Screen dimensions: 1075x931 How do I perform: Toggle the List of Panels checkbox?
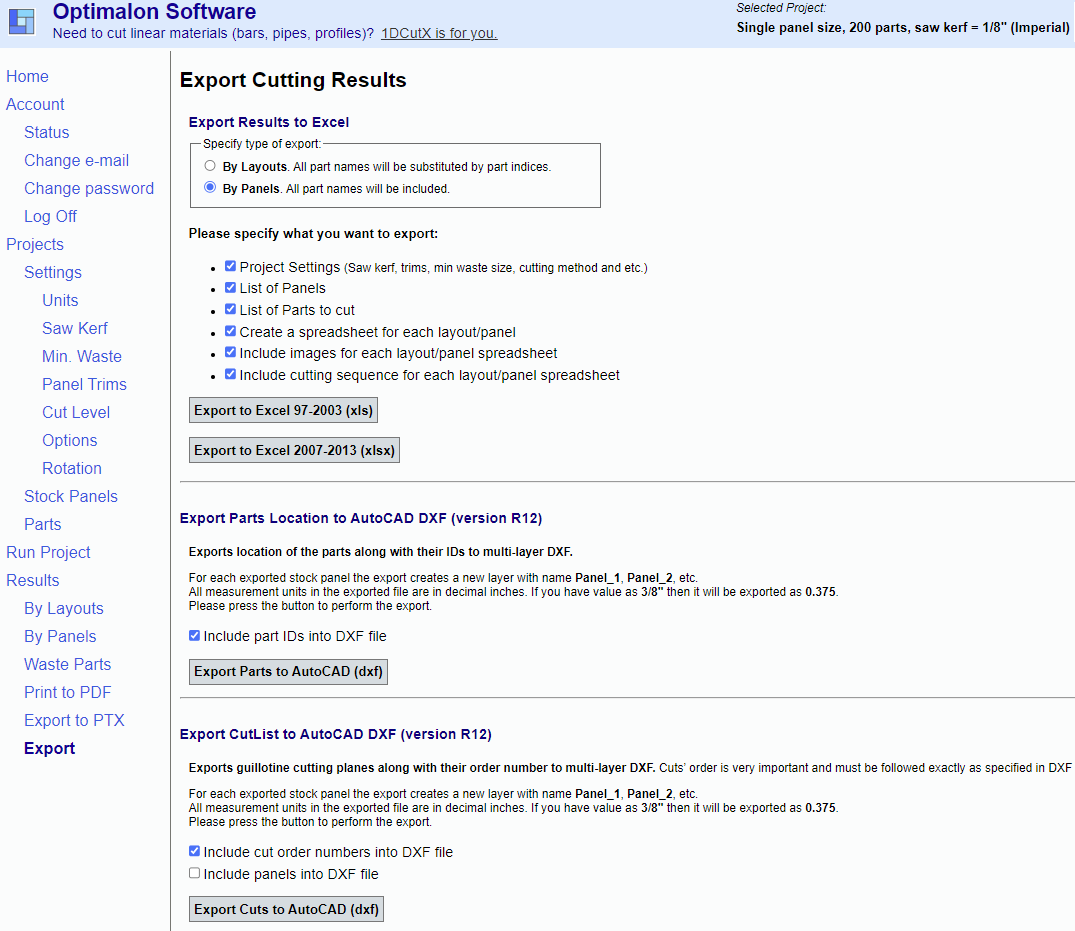point(231,288)
